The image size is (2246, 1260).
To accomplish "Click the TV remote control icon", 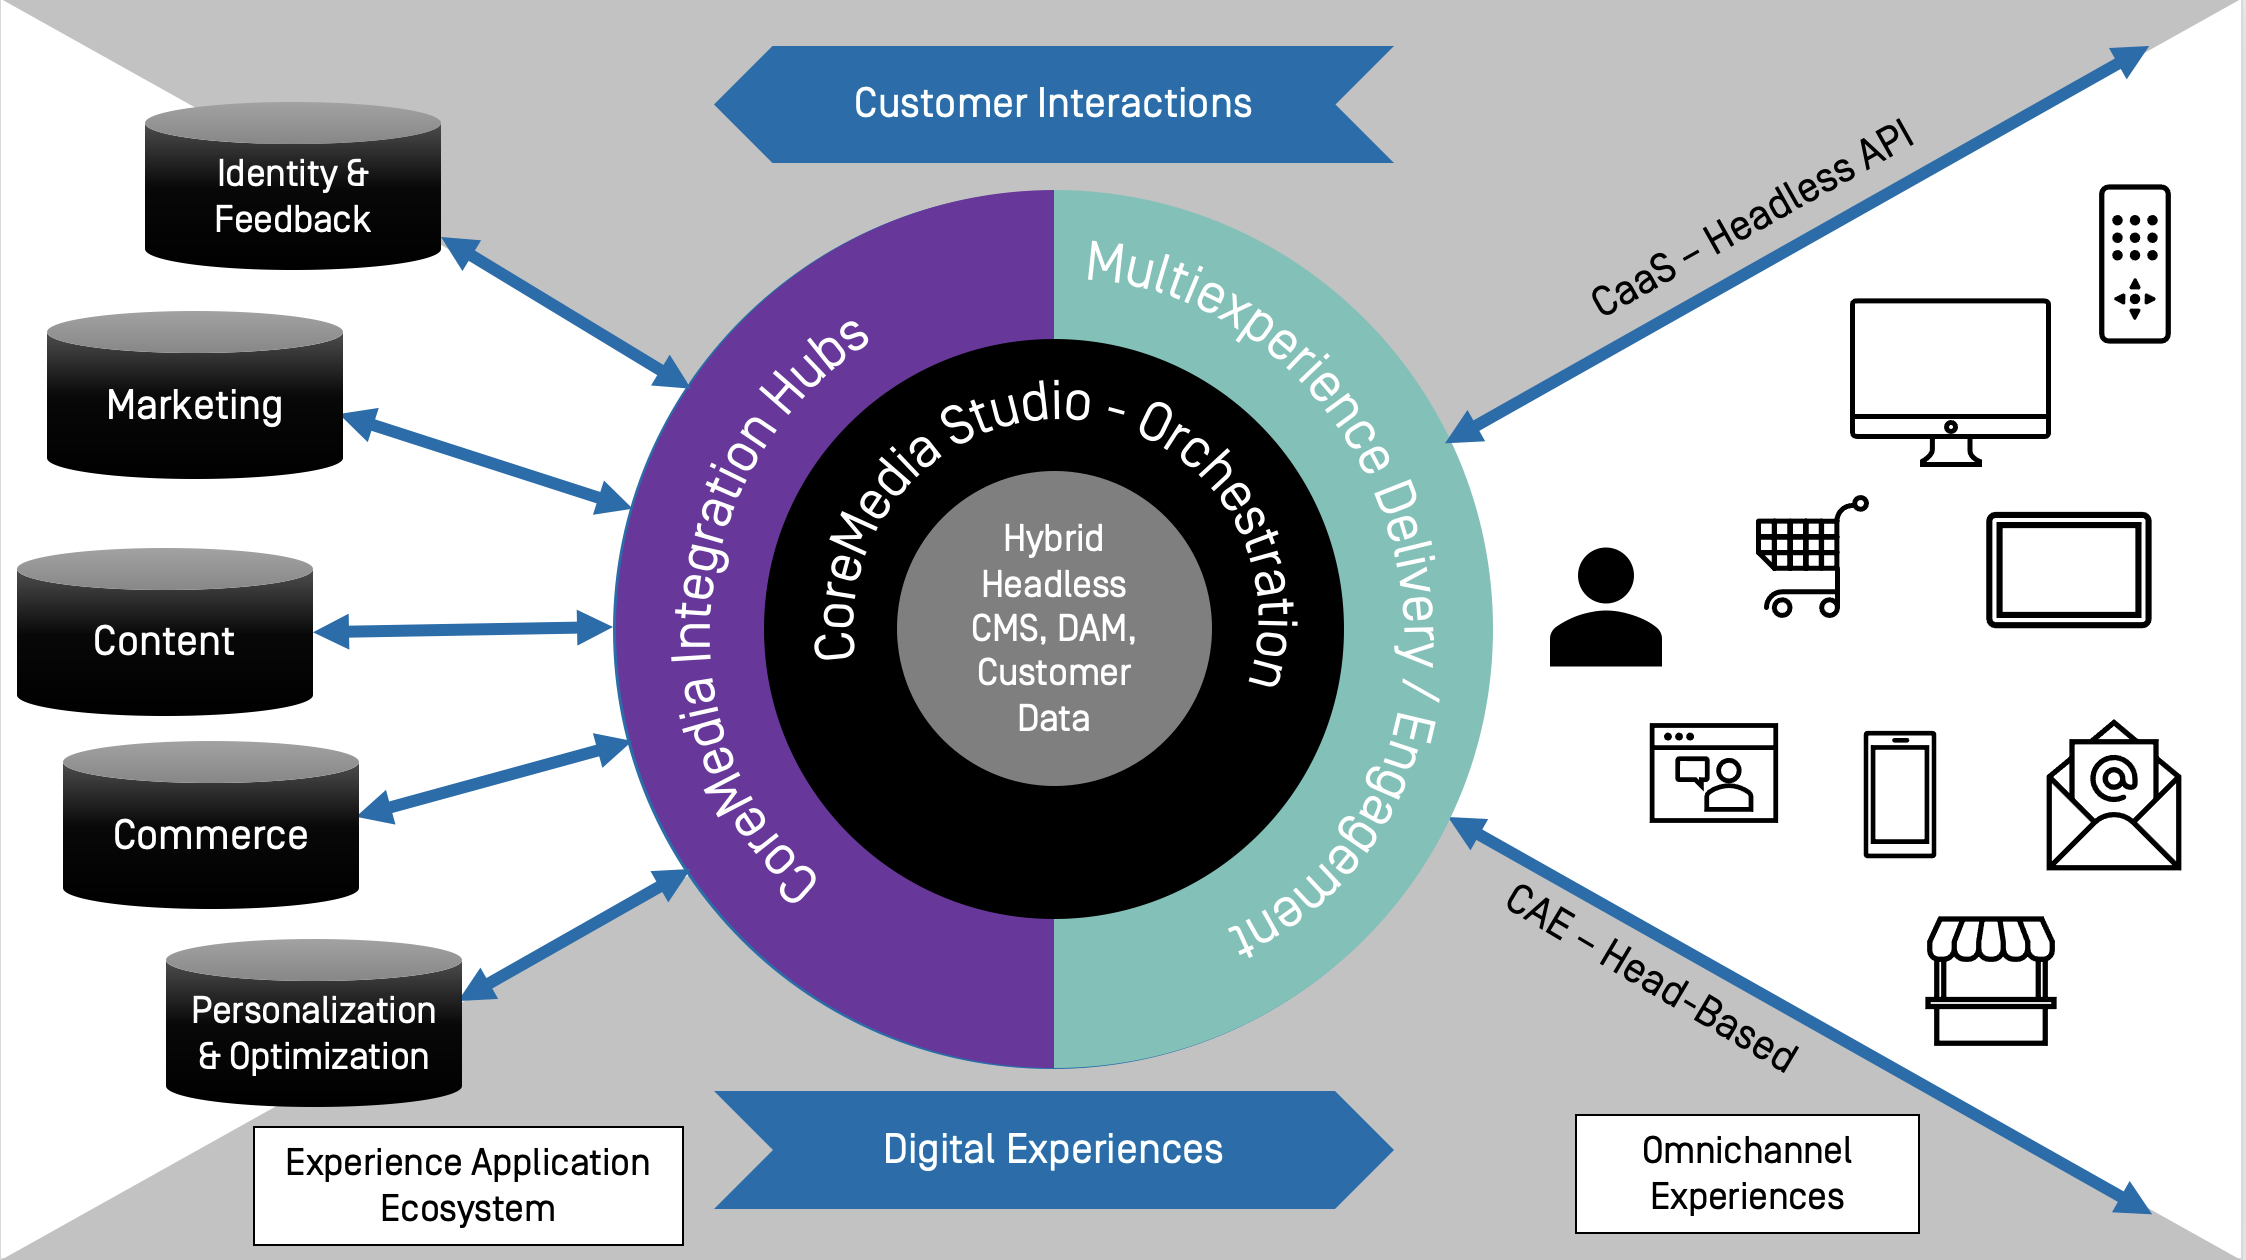I will pos(2135,264).
